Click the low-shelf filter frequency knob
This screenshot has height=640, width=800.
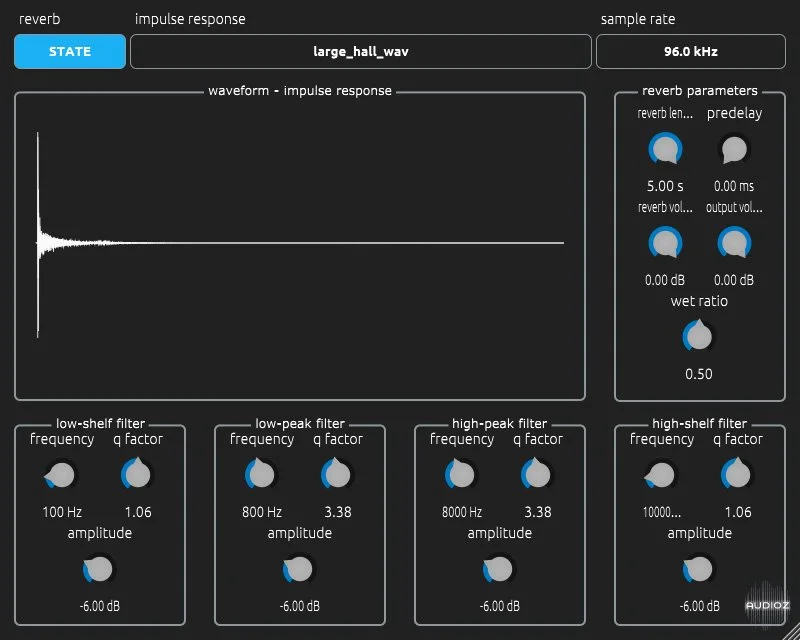tap(61, 475)
